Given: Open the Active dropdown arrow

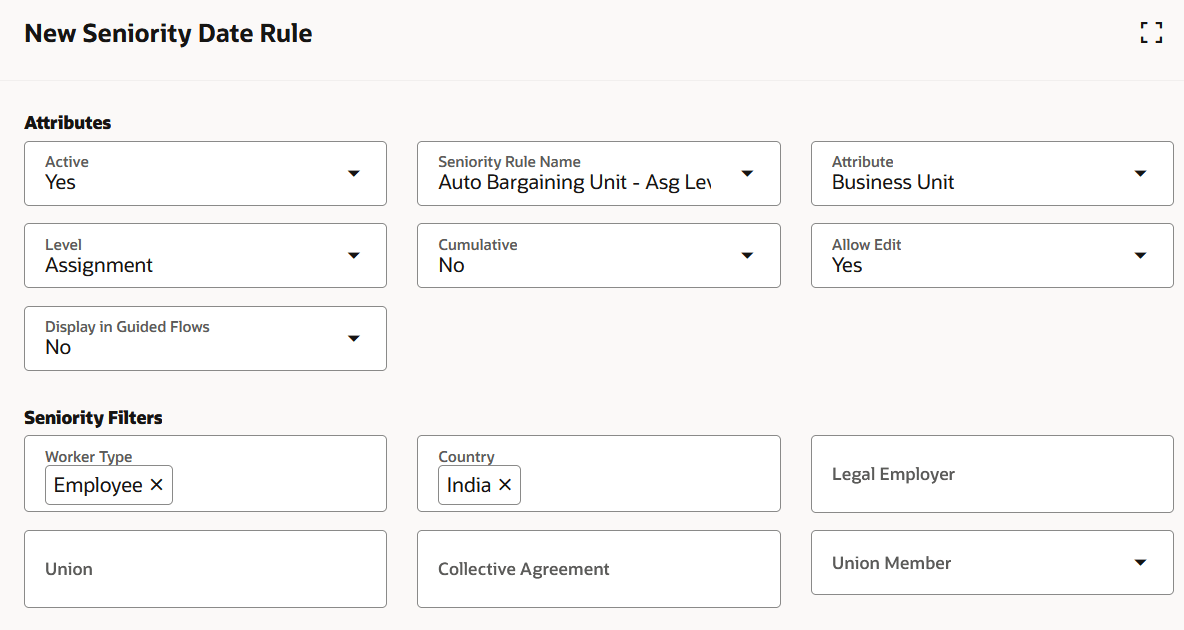Looking at the screenshot, I should coord(354,173).
